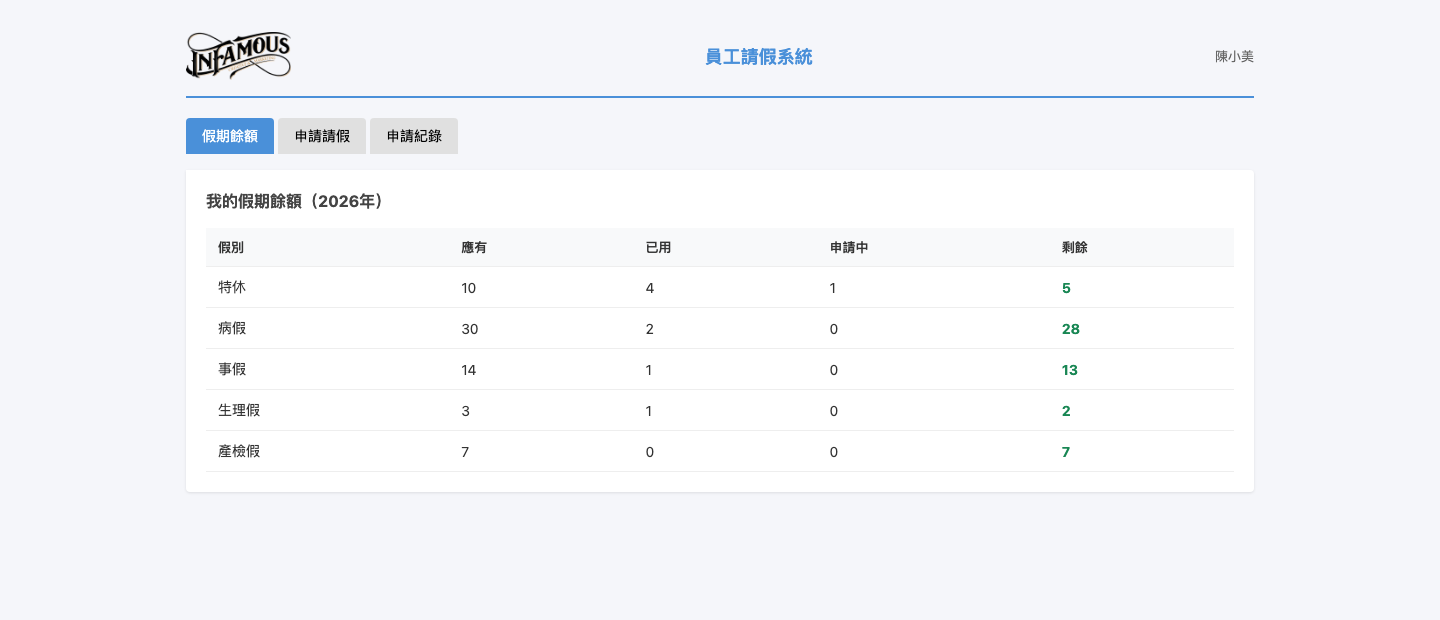Click 生理假 已用 value 1
The image size is (1440, 620).
point(649,411)
